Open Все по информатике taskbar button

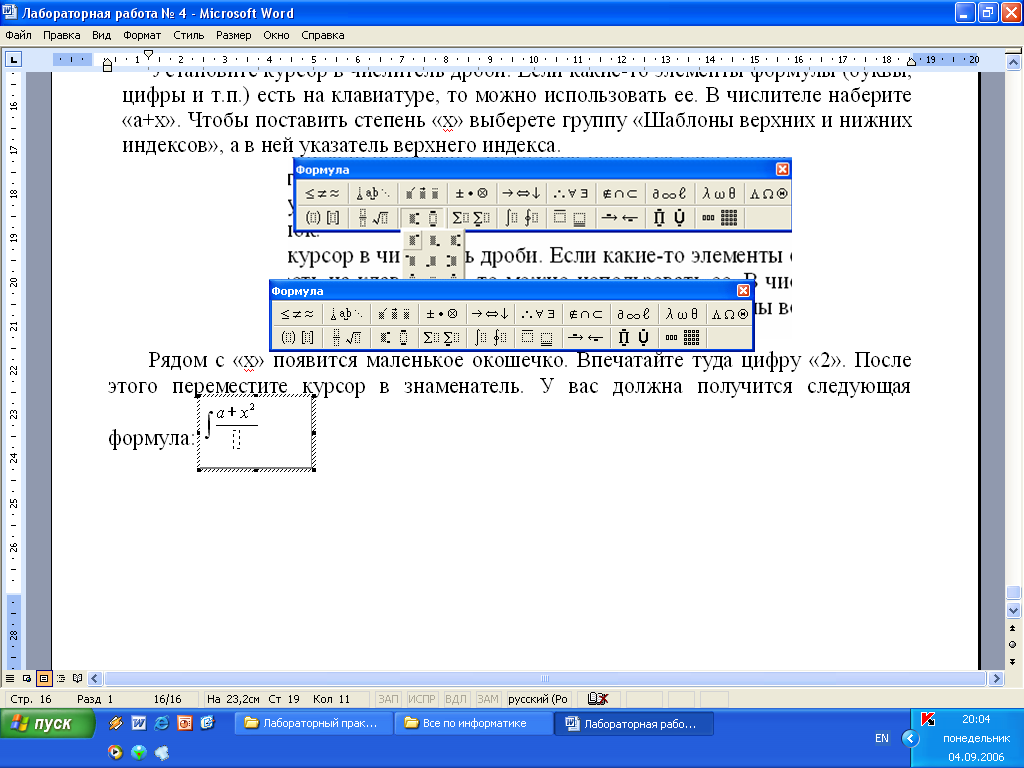pos(474,724)
